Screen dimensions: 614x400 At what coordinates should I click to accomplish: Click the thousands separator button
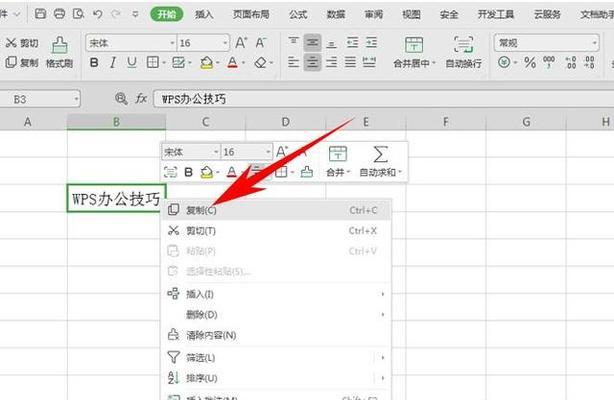(x=549, y=62)
